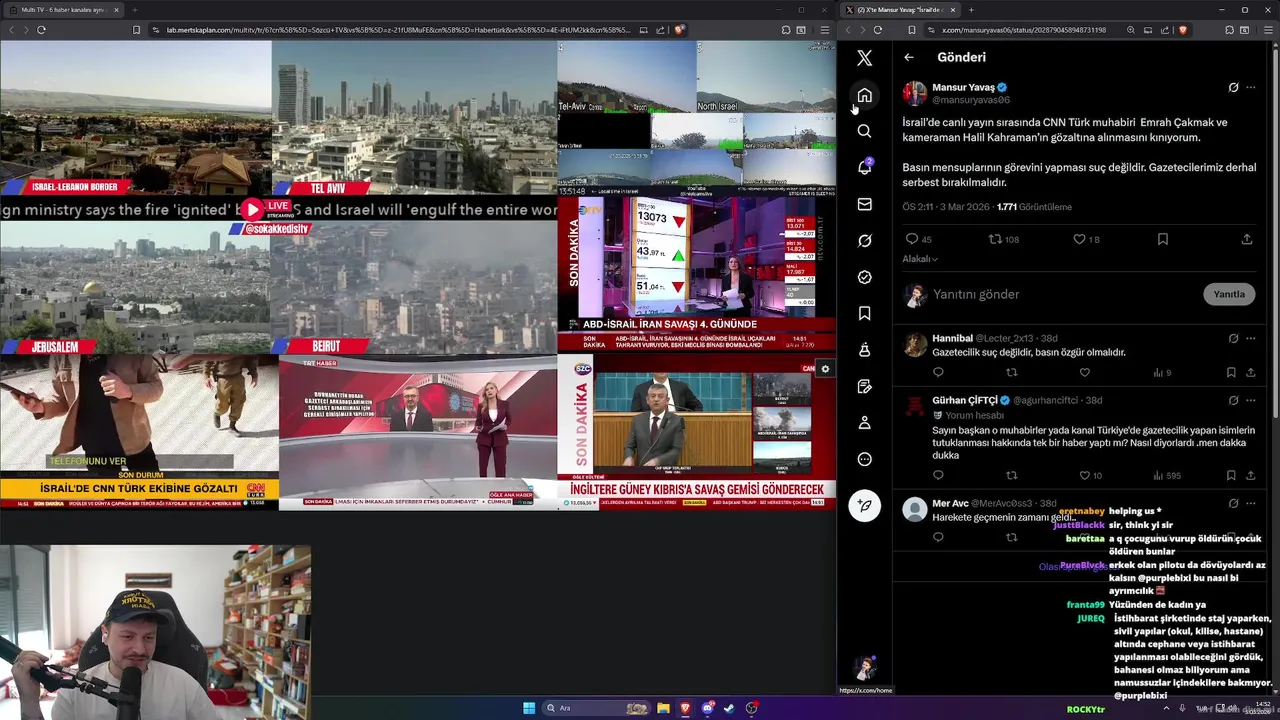Open Hannibal's profile from reply
The height and width of the screenshot is (720, 1280).
click(x=952, y=338)
